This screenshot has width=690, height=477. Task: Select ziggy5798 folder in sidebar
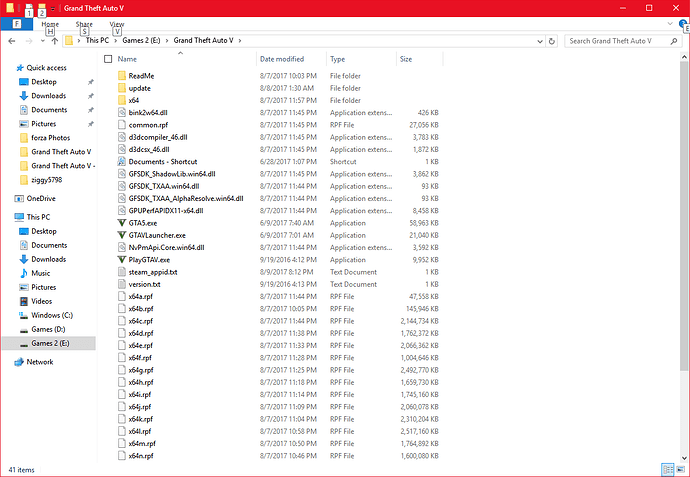(47, 180)
